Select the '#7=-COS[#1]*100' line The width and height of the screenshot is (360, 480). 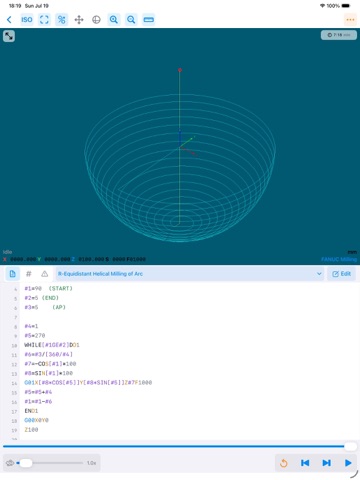(x=50, y=364)
